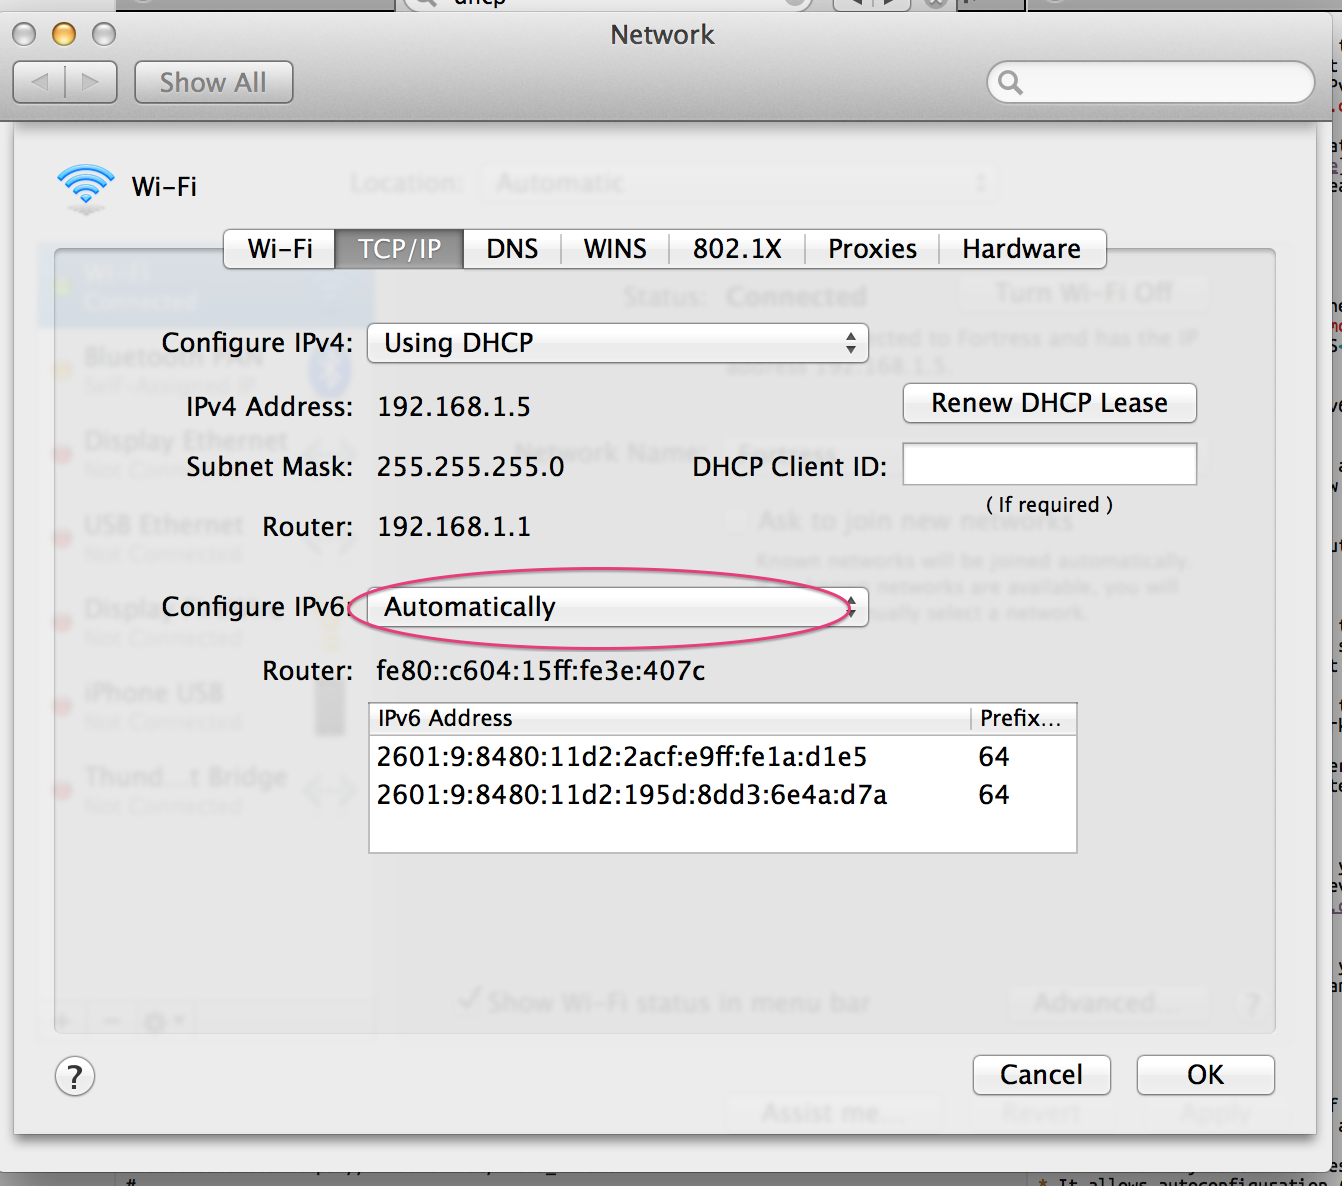Switch to the DNS tab
The height and width of the screenshot is (1186, 1342).
(x=512, y=249)
